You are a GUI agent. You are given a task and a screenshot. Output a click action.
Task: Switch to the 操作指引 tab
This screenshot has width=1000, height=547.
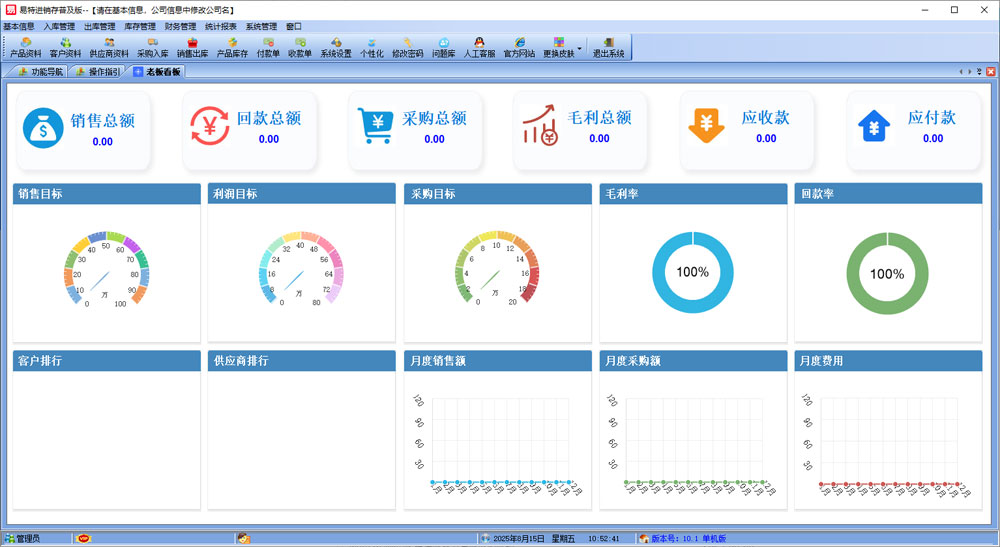[x=97, y=72]
